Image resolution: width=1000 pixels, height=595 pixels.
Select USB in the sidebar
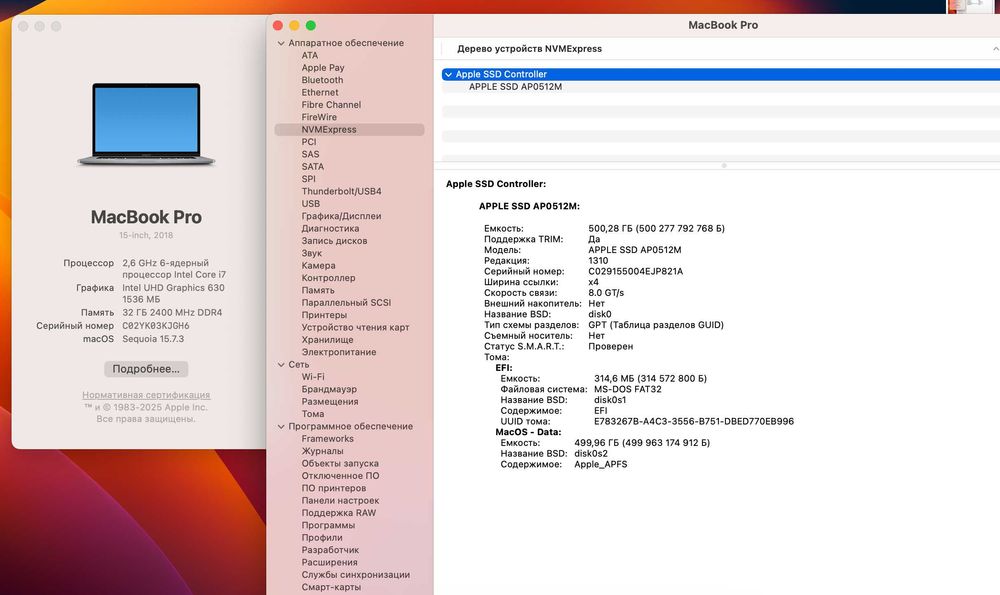pyautogui.click(x=311, y=204)
